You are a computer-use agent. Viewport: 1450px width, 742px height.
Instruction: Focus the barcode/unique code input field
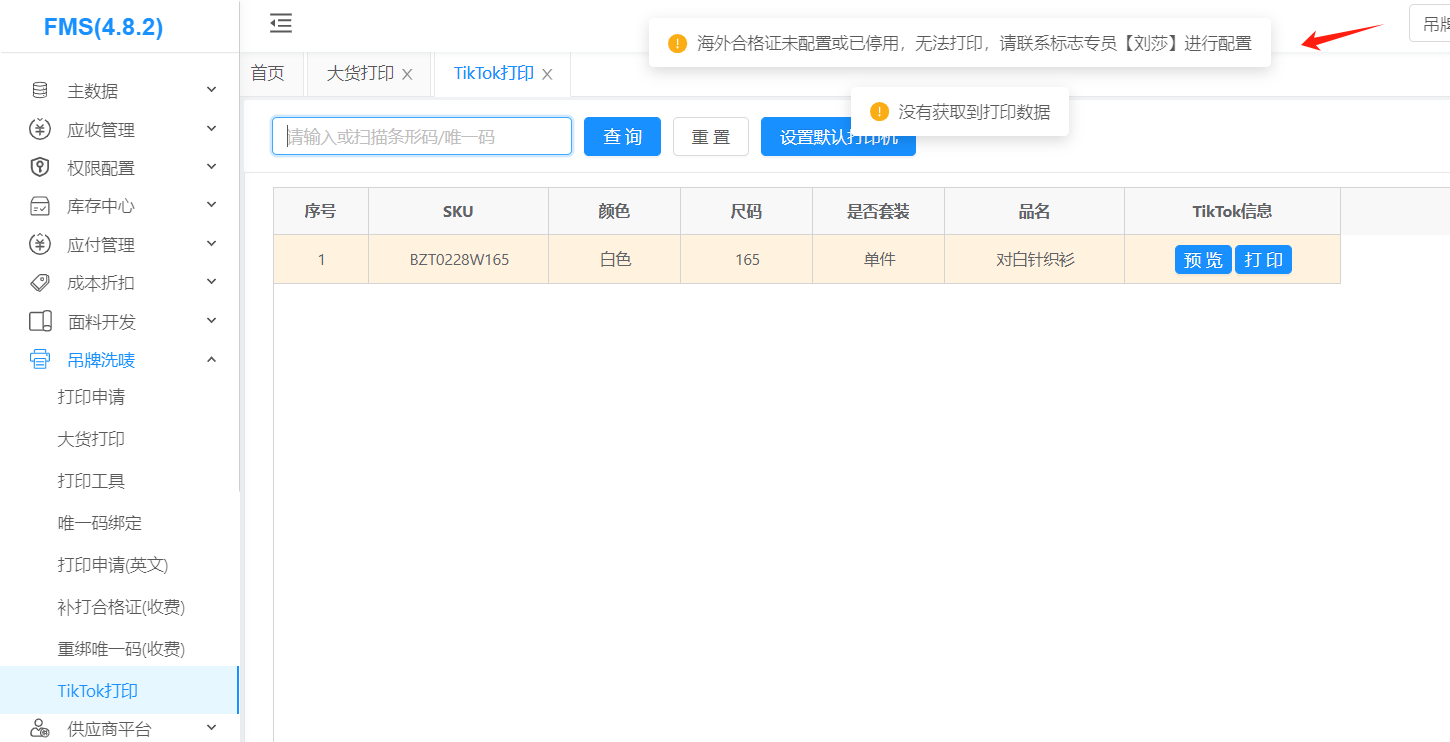click(421, 137)
